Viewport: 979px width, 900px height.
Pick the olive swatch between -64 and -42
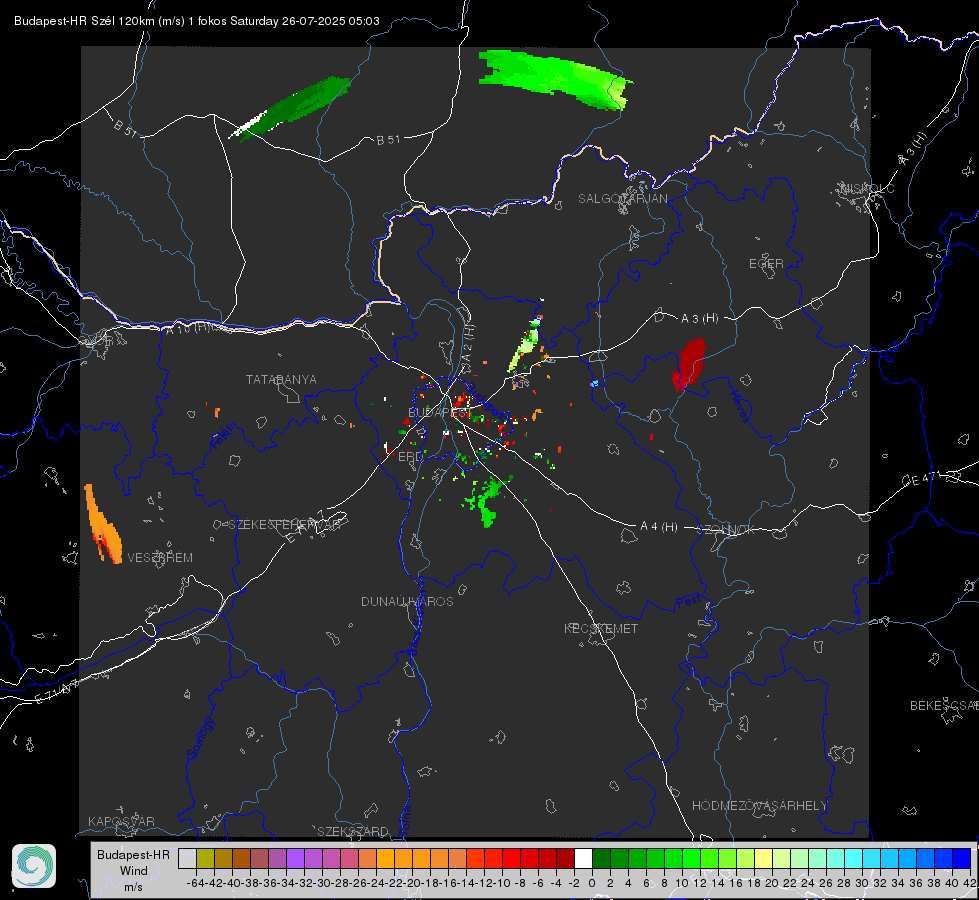pos(205,858)
